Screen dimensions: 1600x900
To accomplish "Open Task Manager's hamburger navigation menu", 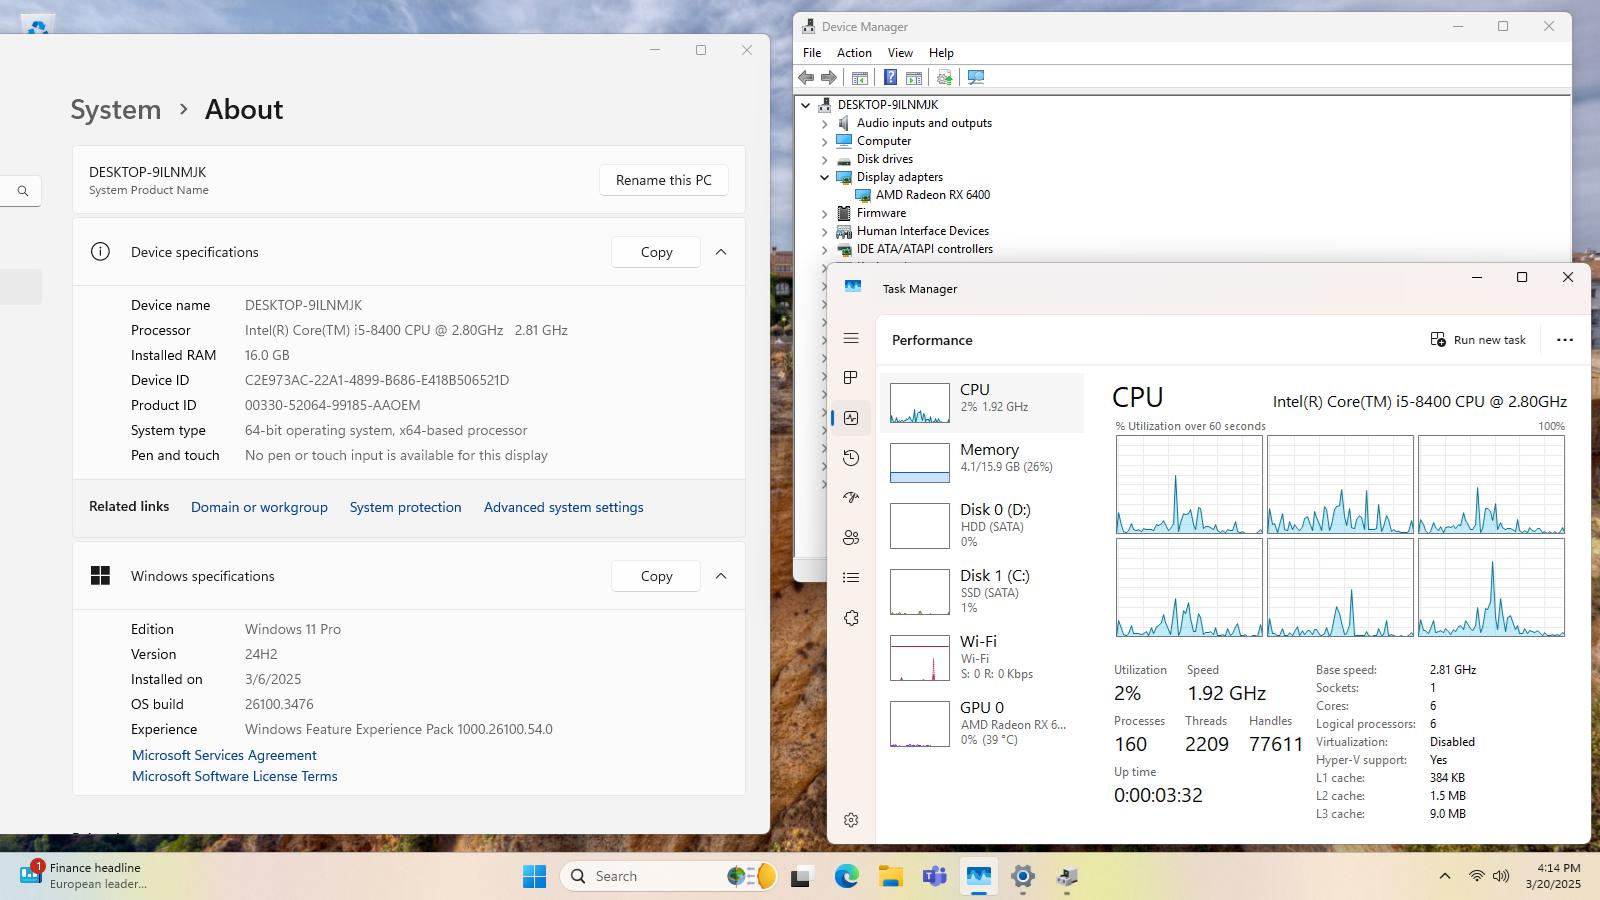I will pyautogui.click(x=851, y=339).
